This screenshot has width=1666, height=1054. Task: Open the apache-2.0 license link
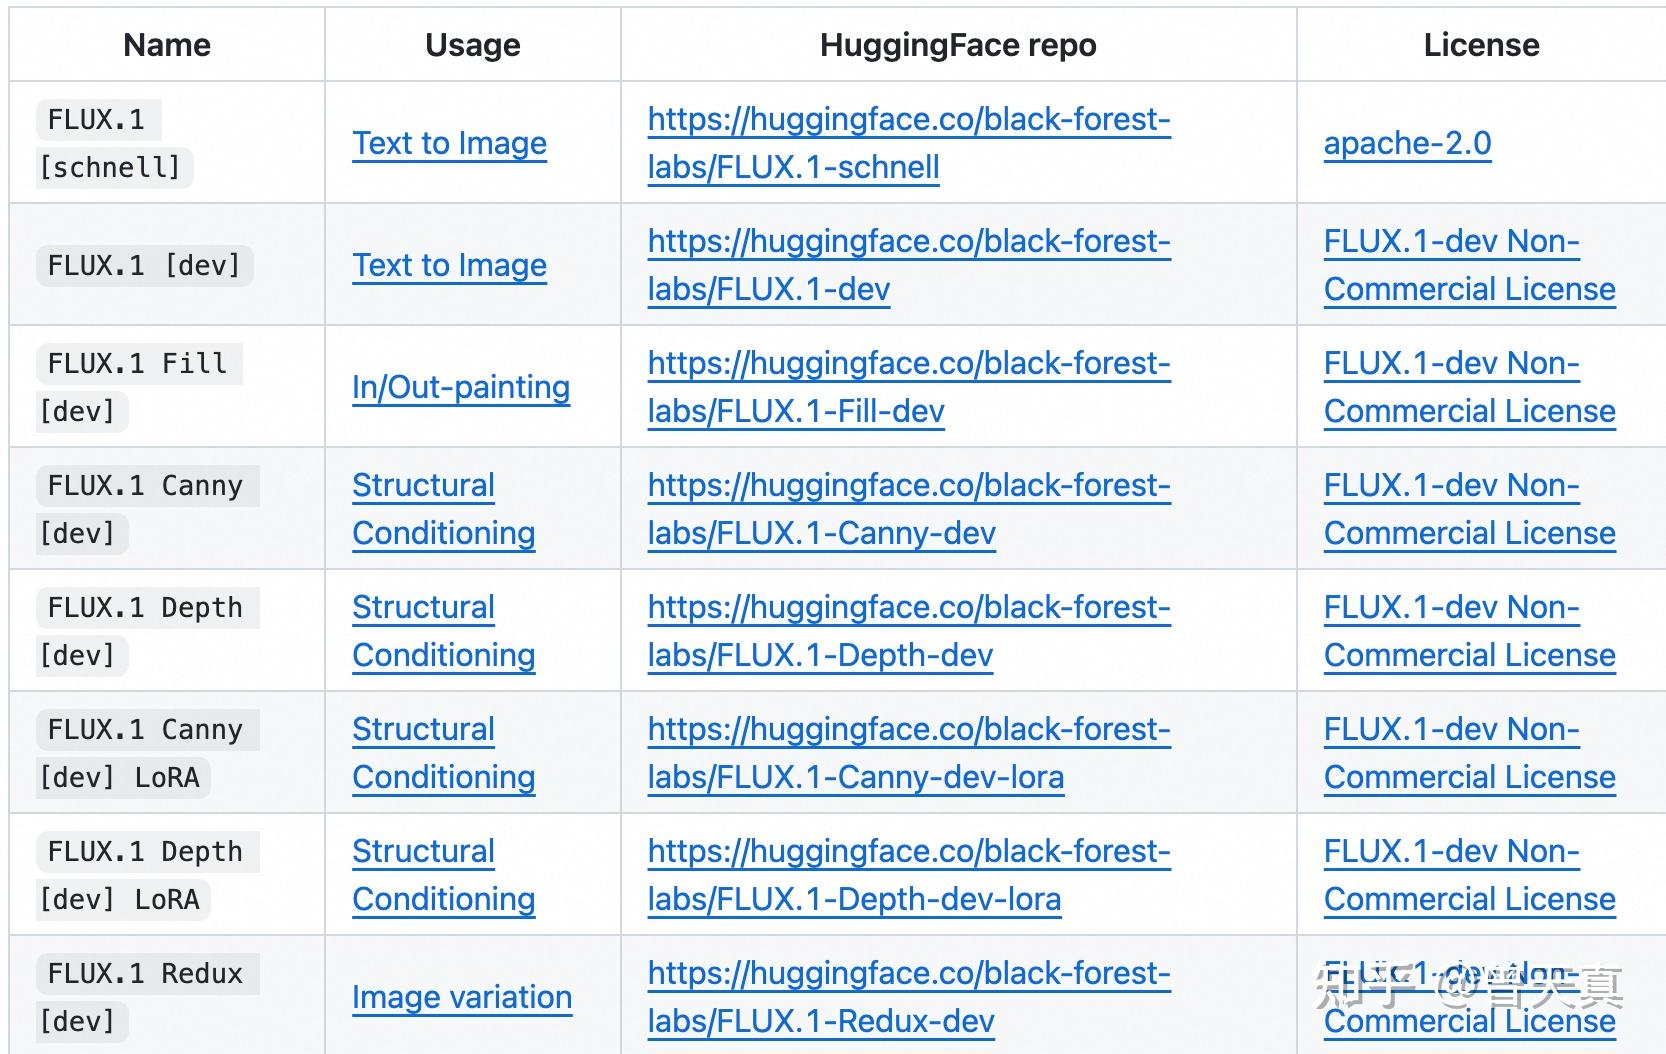coord(1407,144)
